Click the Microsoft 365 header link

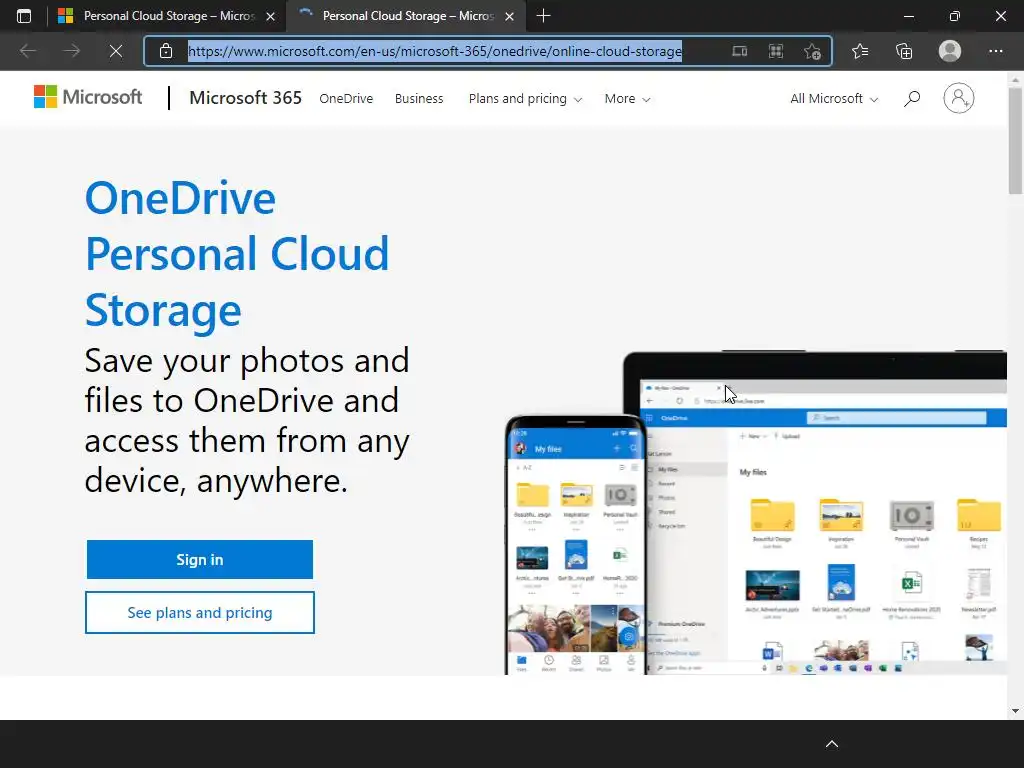pos(246,98)
